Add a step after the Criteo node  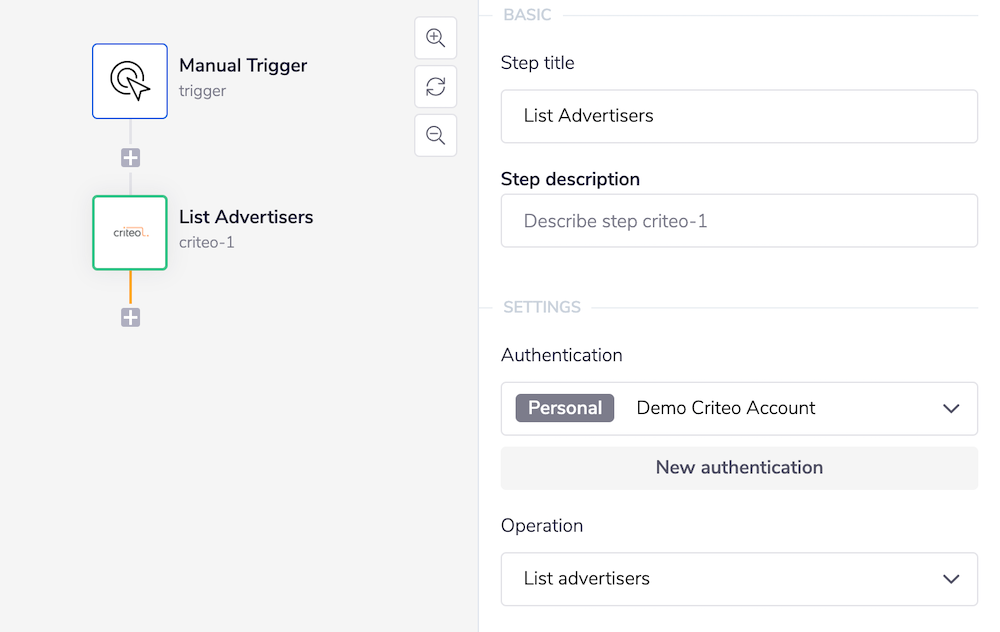coord(129,317)
